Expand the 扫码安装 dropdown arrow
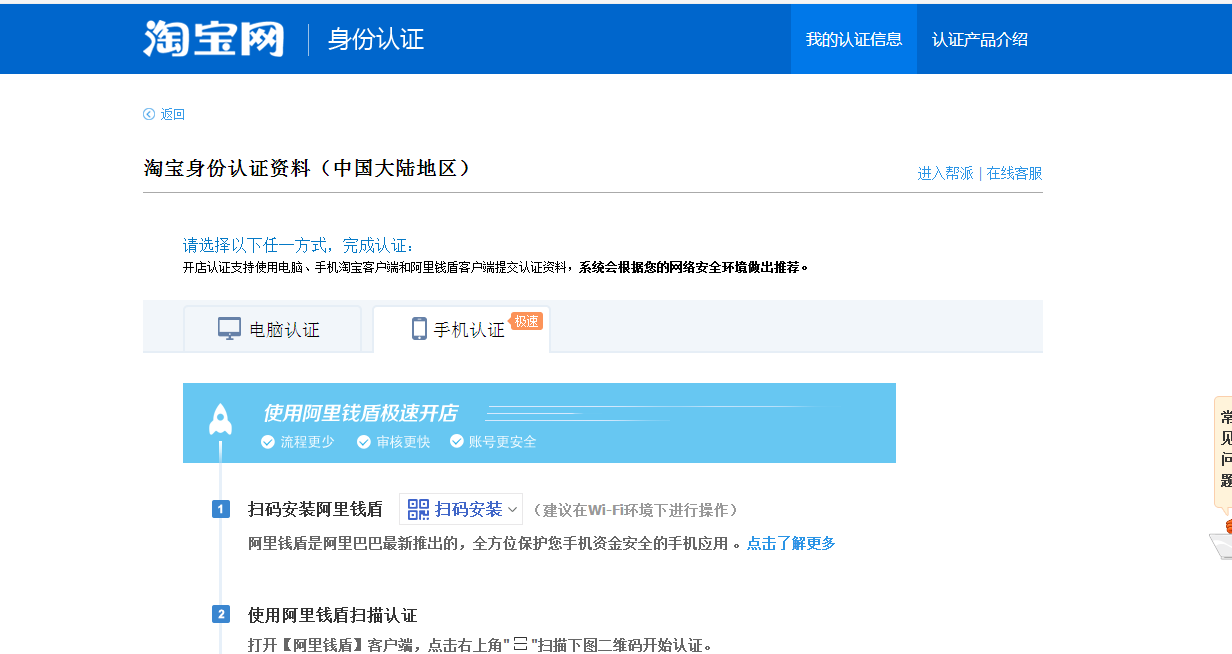Screen dimensions: 1232x654 [x=513, y=510]
